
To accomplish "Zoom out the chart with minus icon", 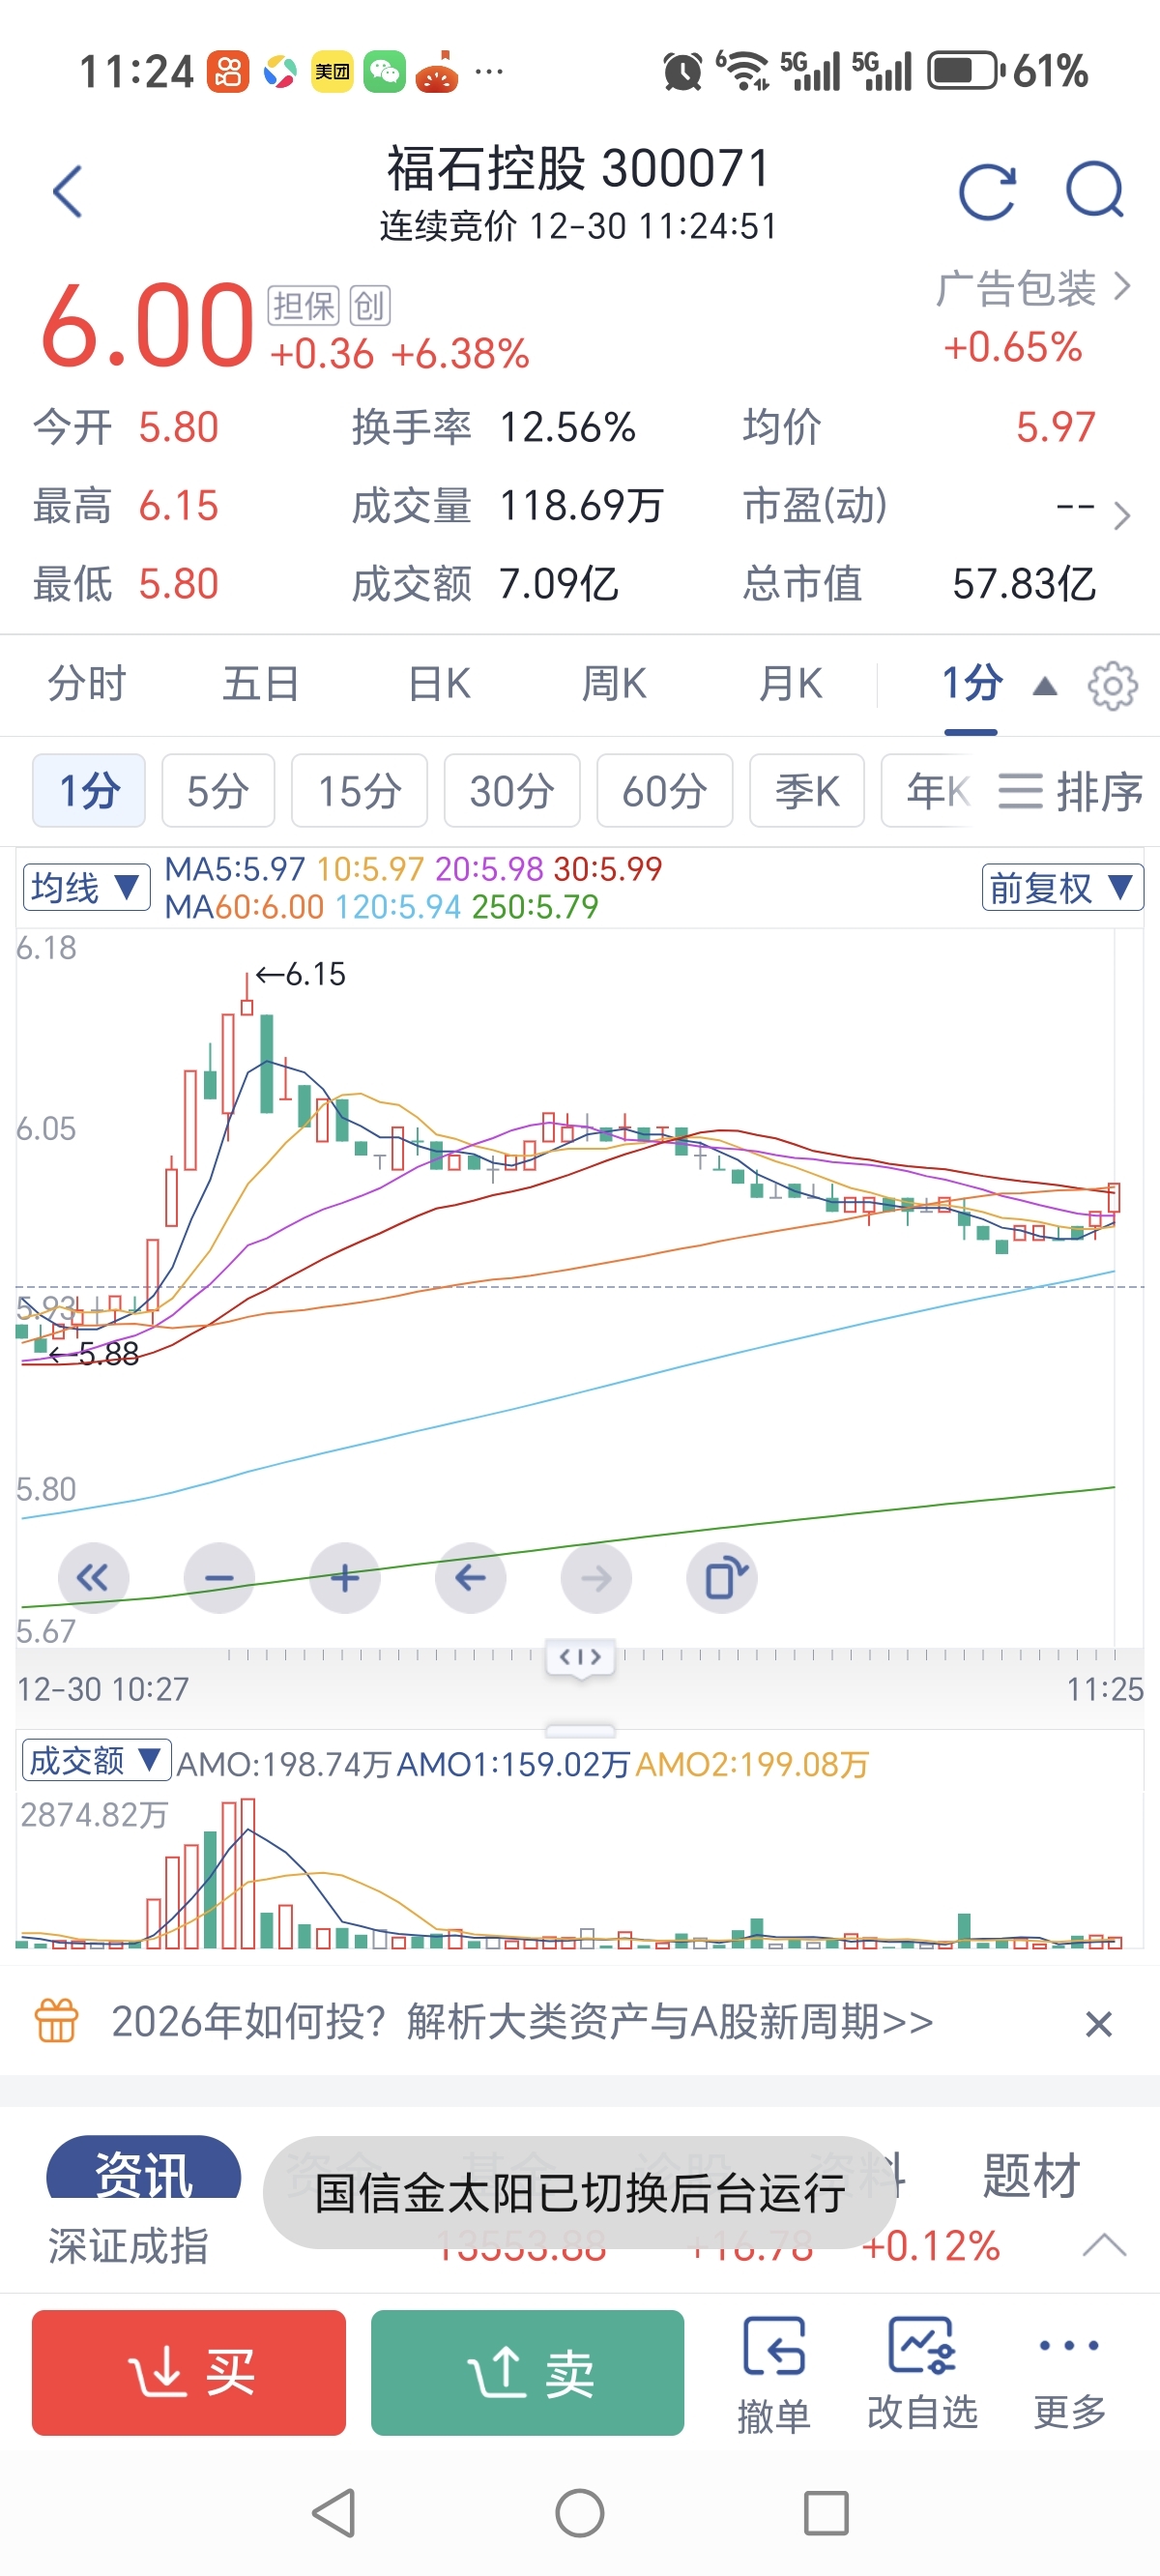I will (x=219, y=1578).
